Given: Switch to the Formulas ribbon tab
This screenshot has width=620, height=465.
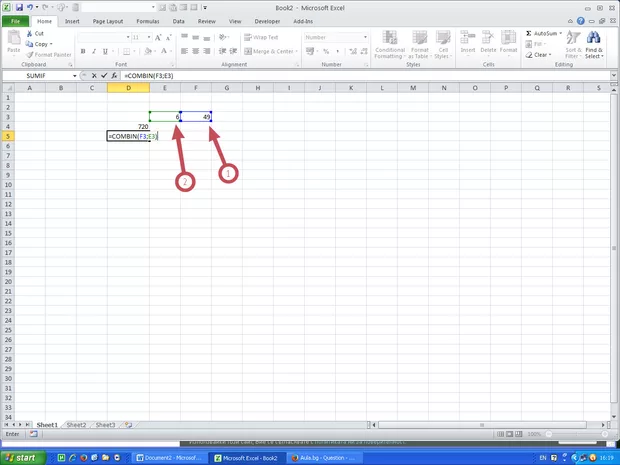Looking at the screenshot, I should [x=148, y=21].
